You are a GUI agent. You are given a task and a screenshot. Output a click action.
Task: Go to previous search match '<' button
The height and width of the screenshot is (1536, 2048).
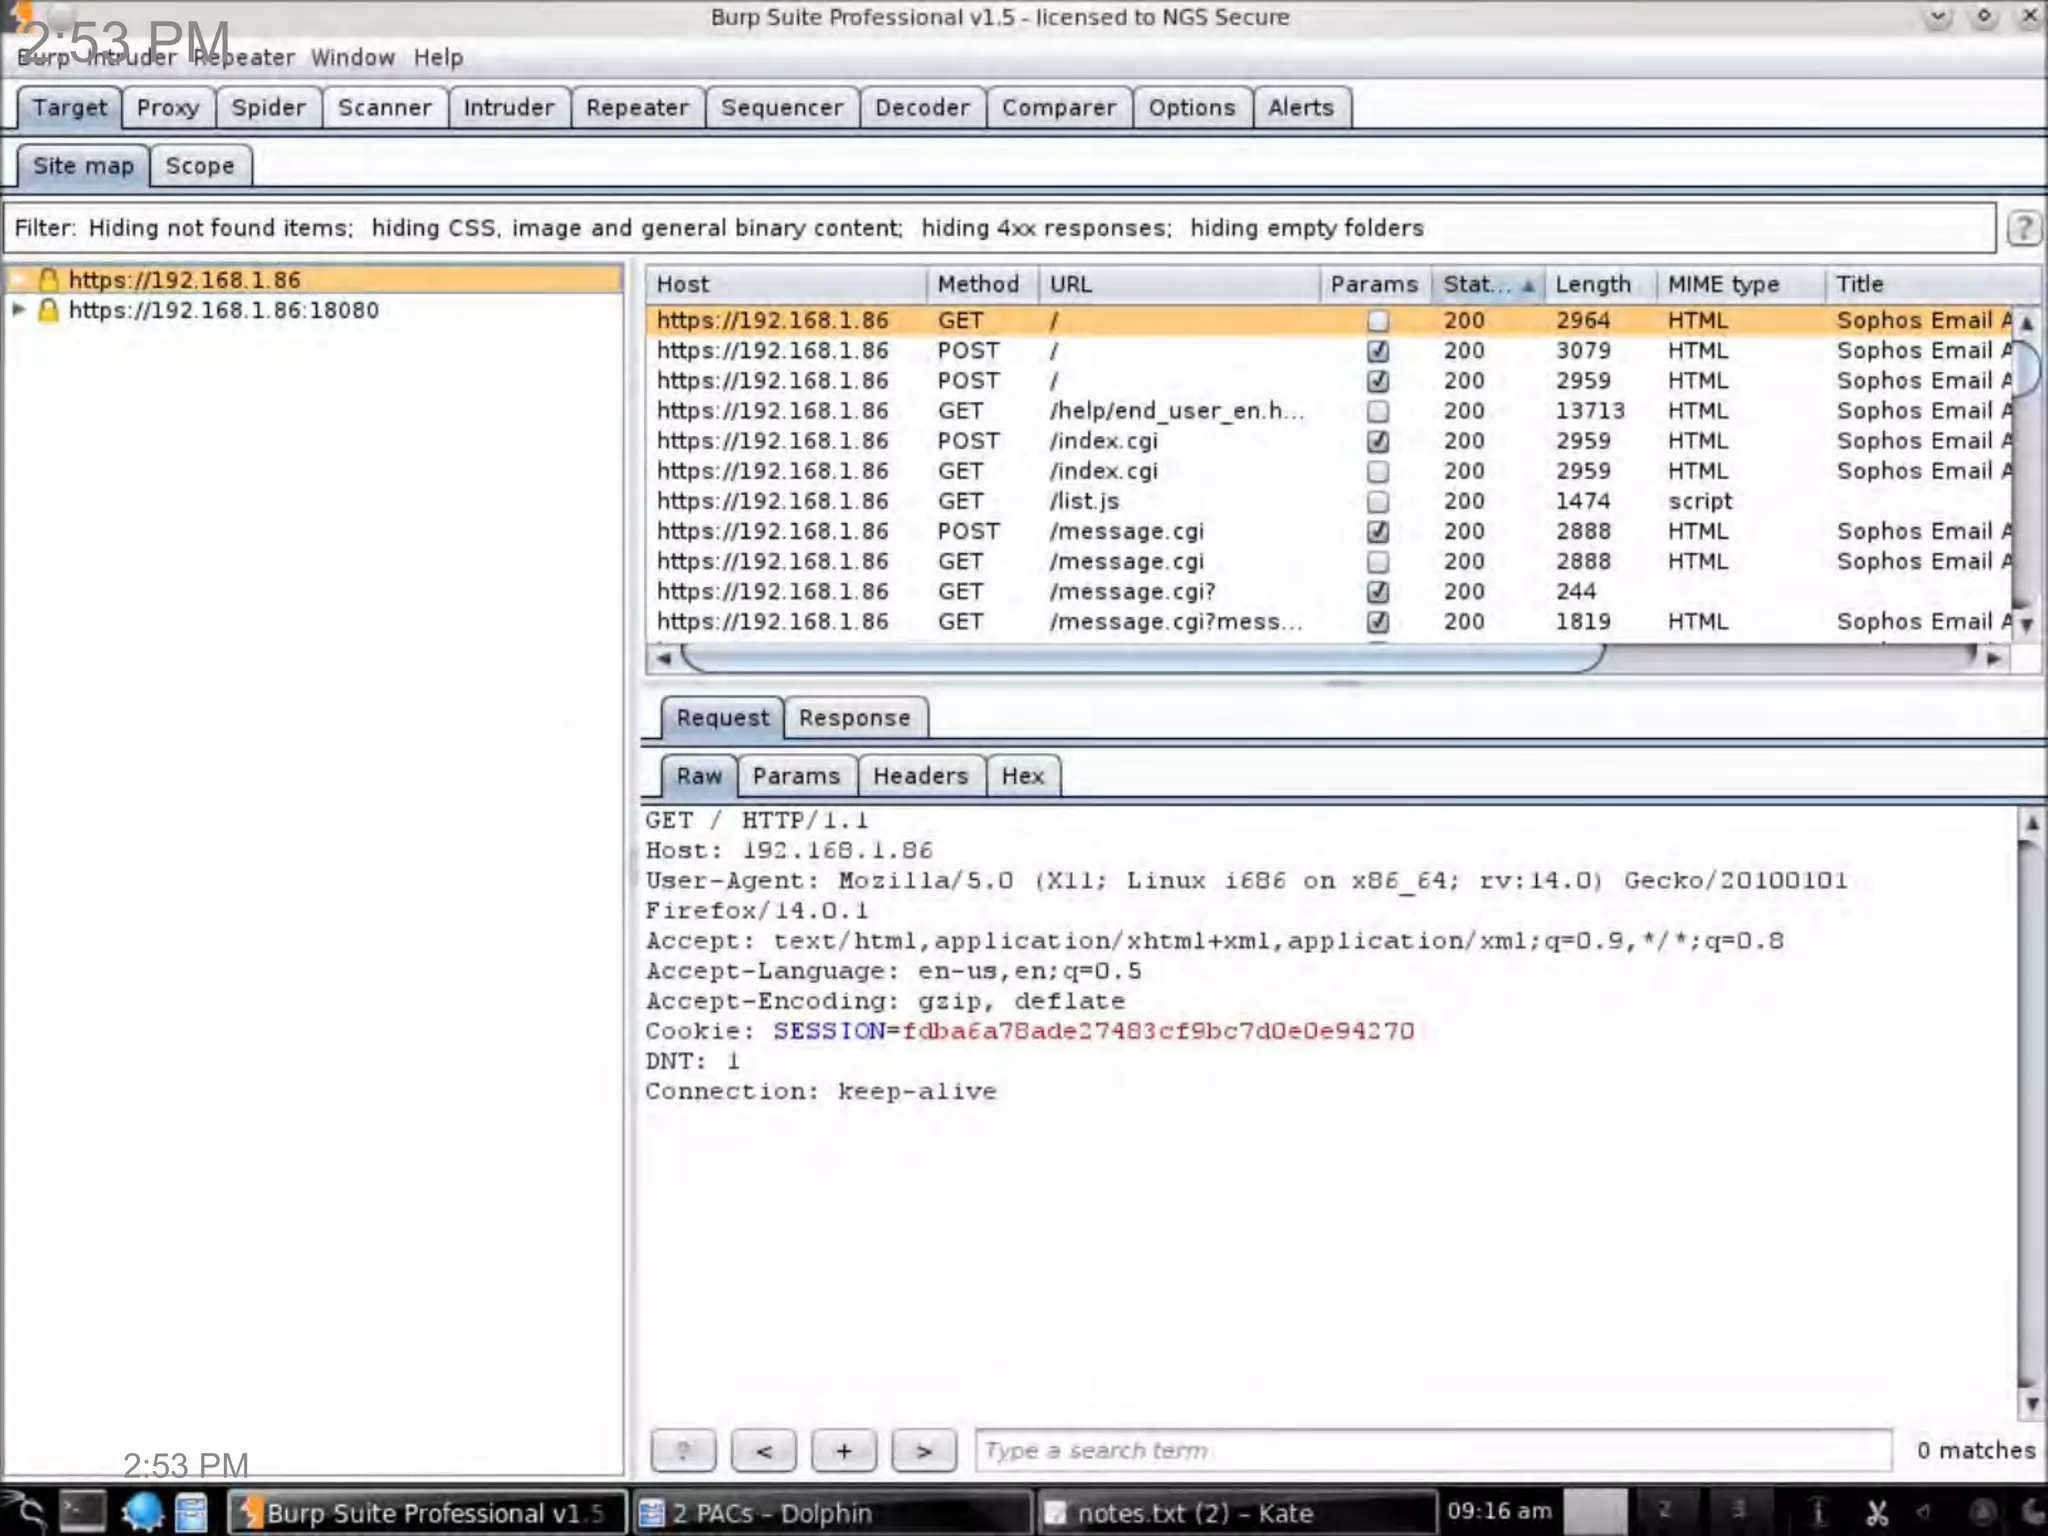tap(764, 1450)
